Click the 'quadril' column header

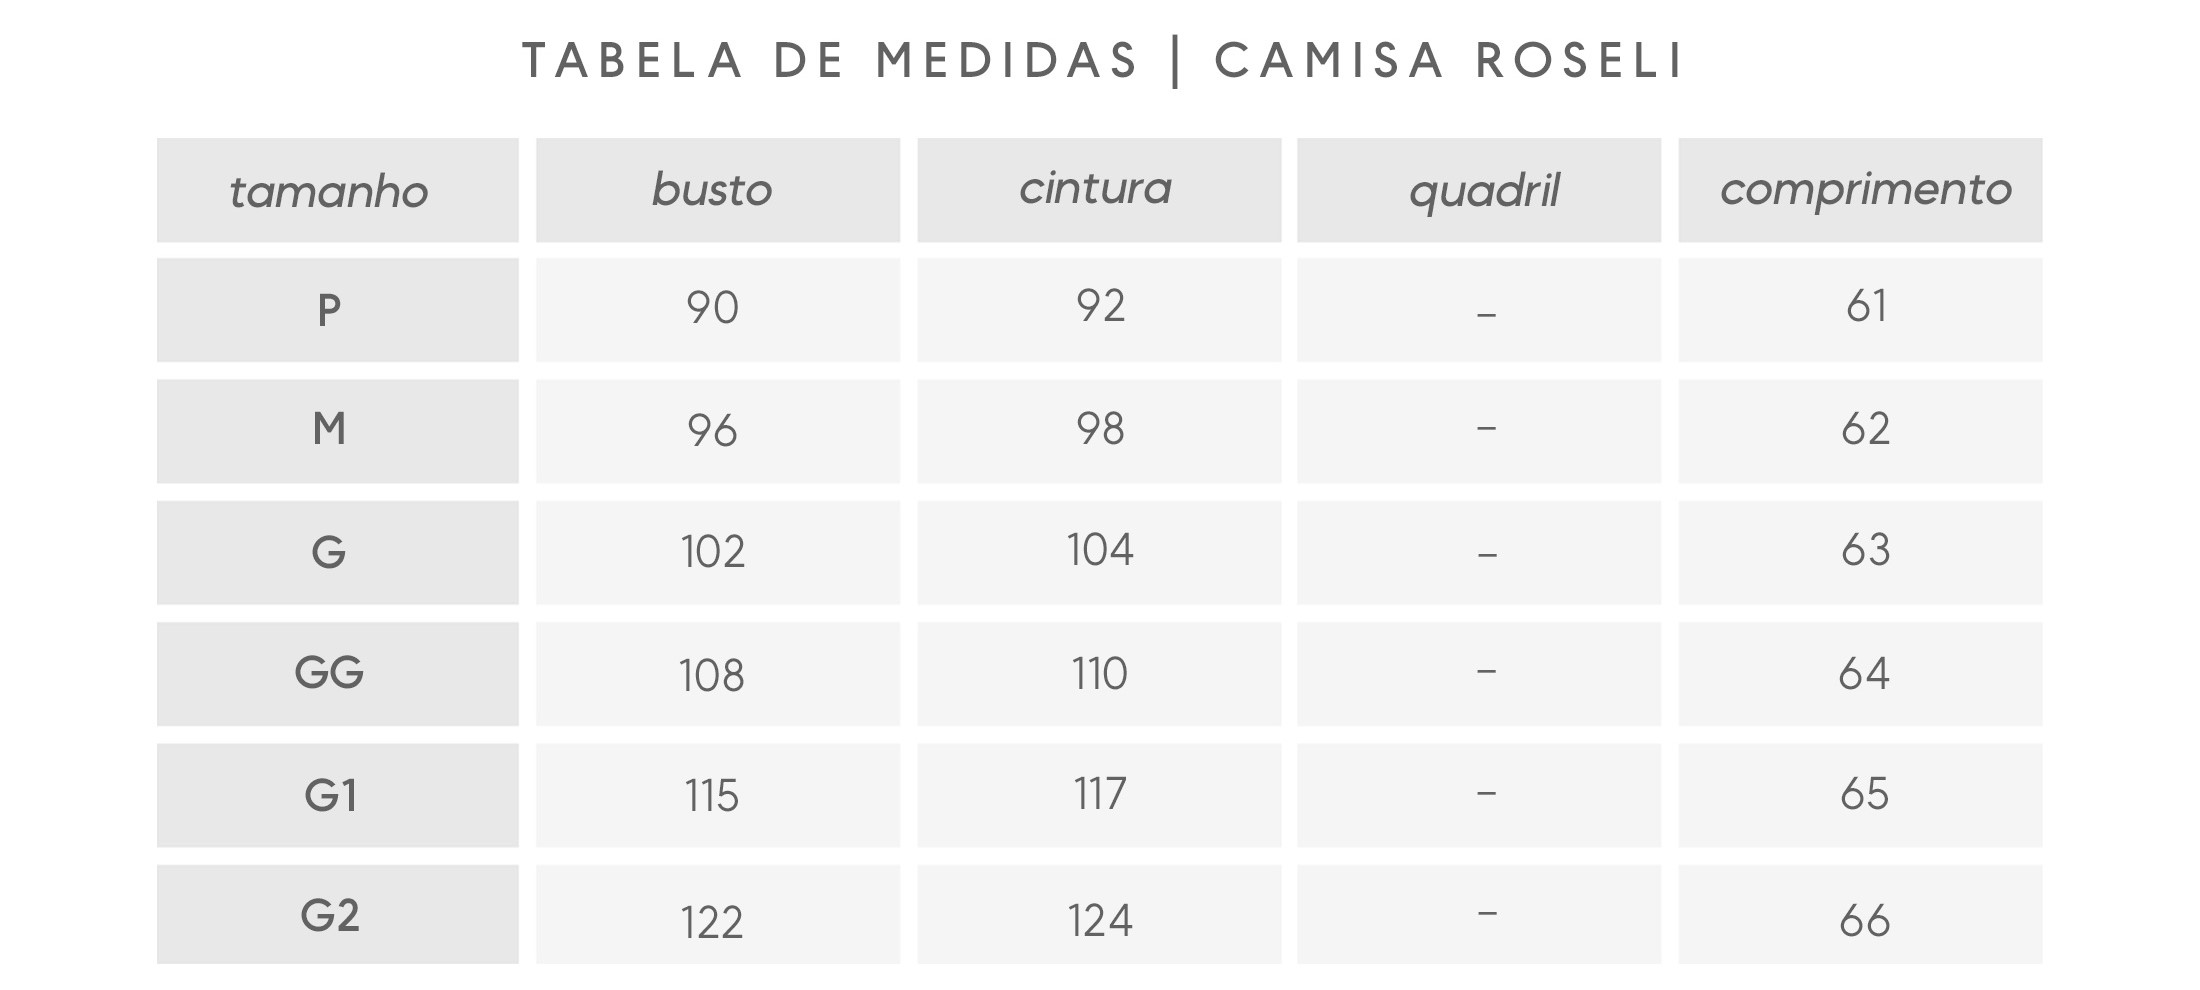pos(1484,191)
